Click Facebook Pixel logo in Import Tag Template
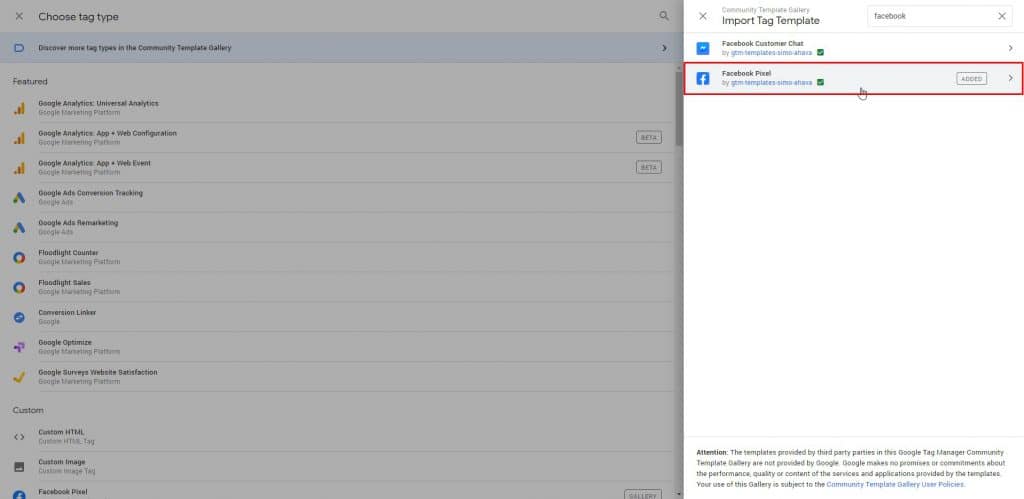The width and height of the screenshot is (1024, 499). pyautogui.click(x=703, y=78)
